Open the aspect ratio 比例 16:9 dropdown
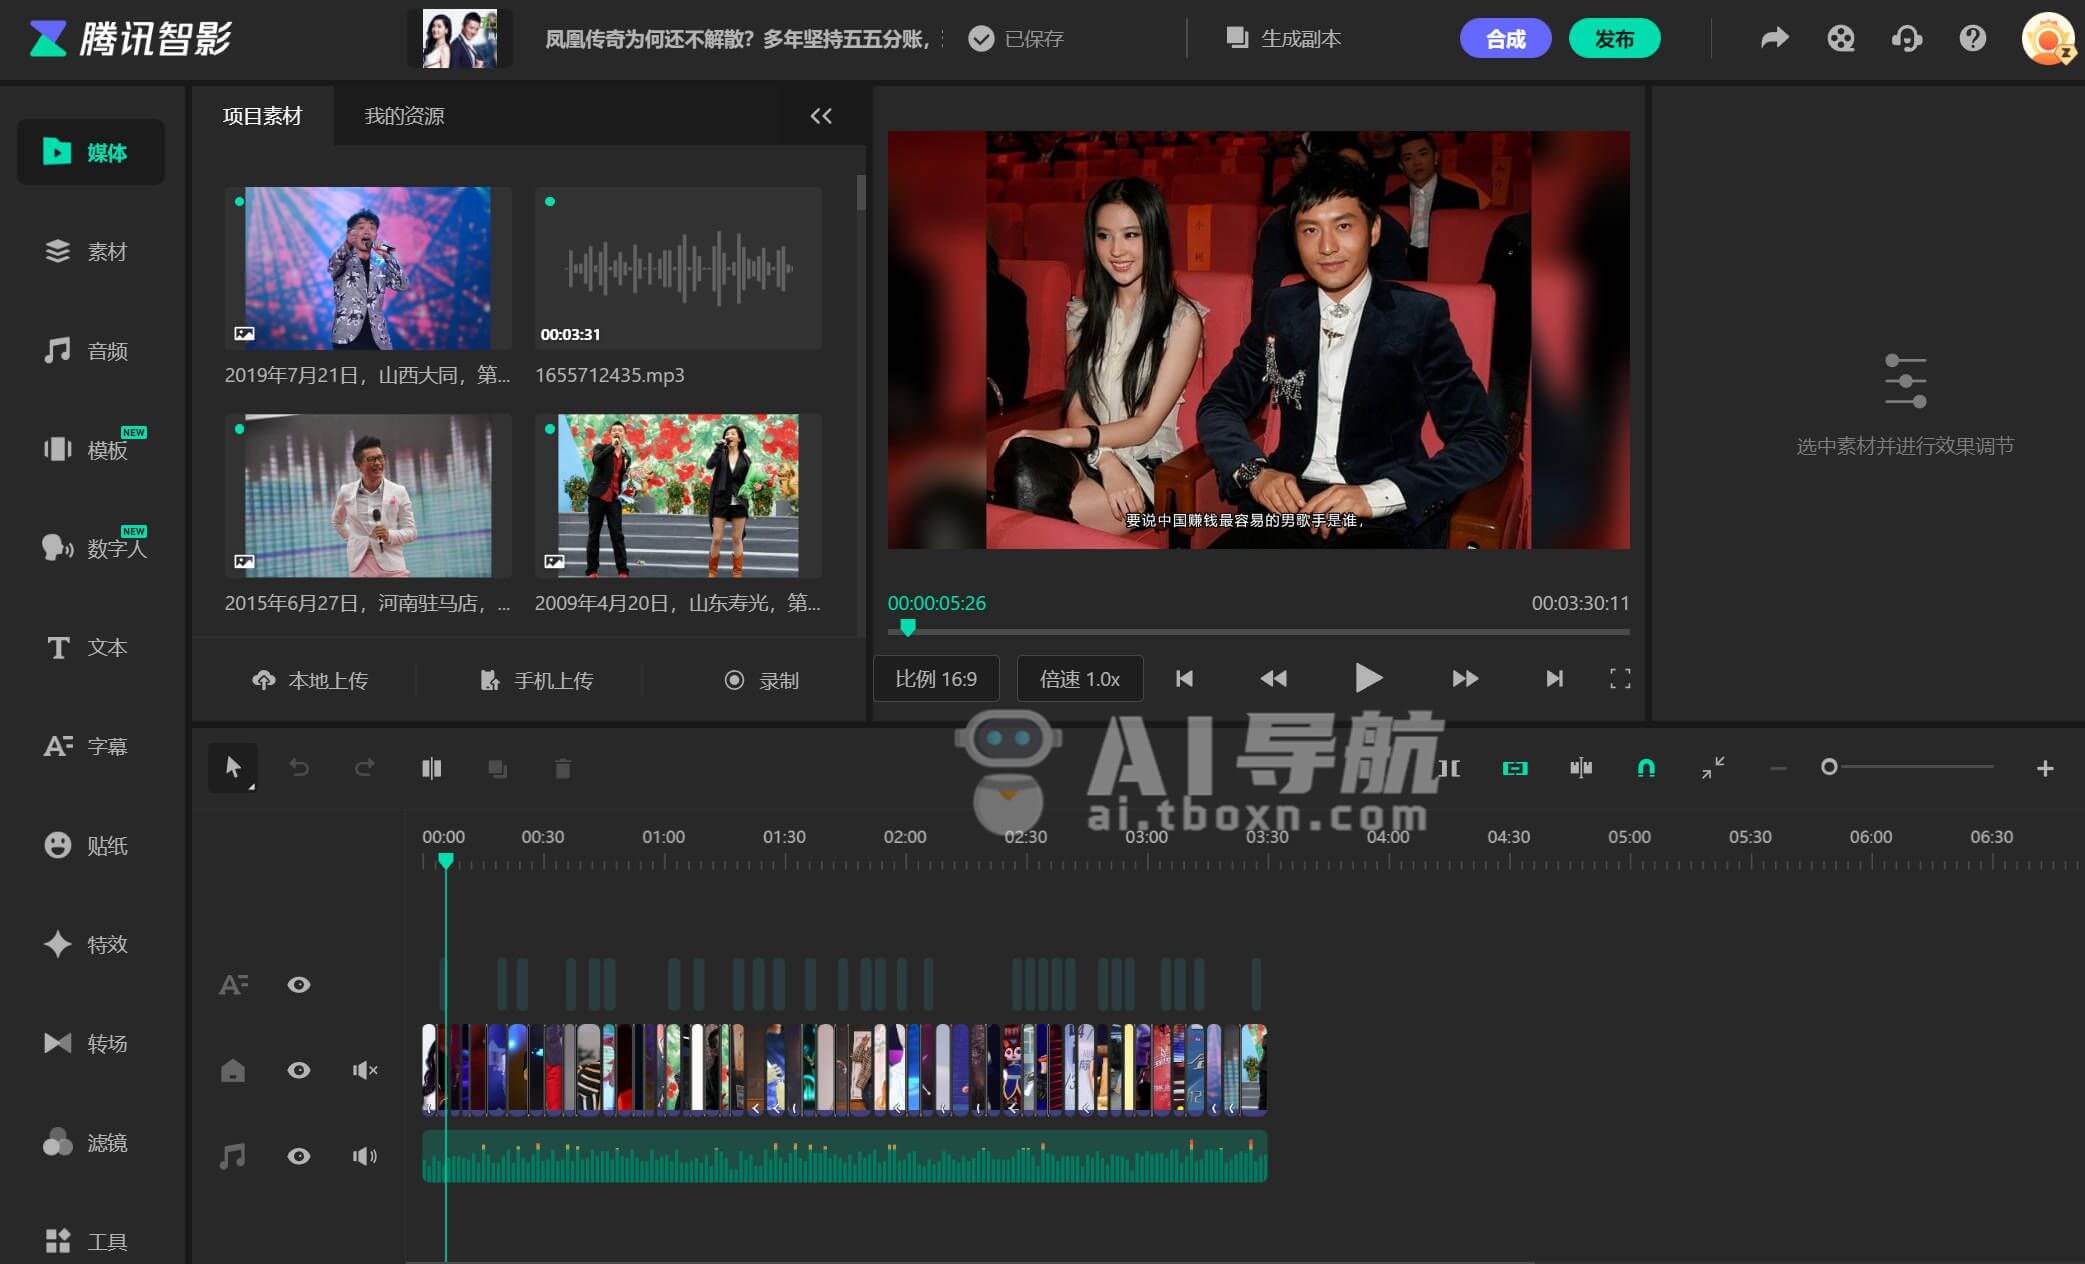The height and width of the screenshot is (1264, 2085). [935, 679]
